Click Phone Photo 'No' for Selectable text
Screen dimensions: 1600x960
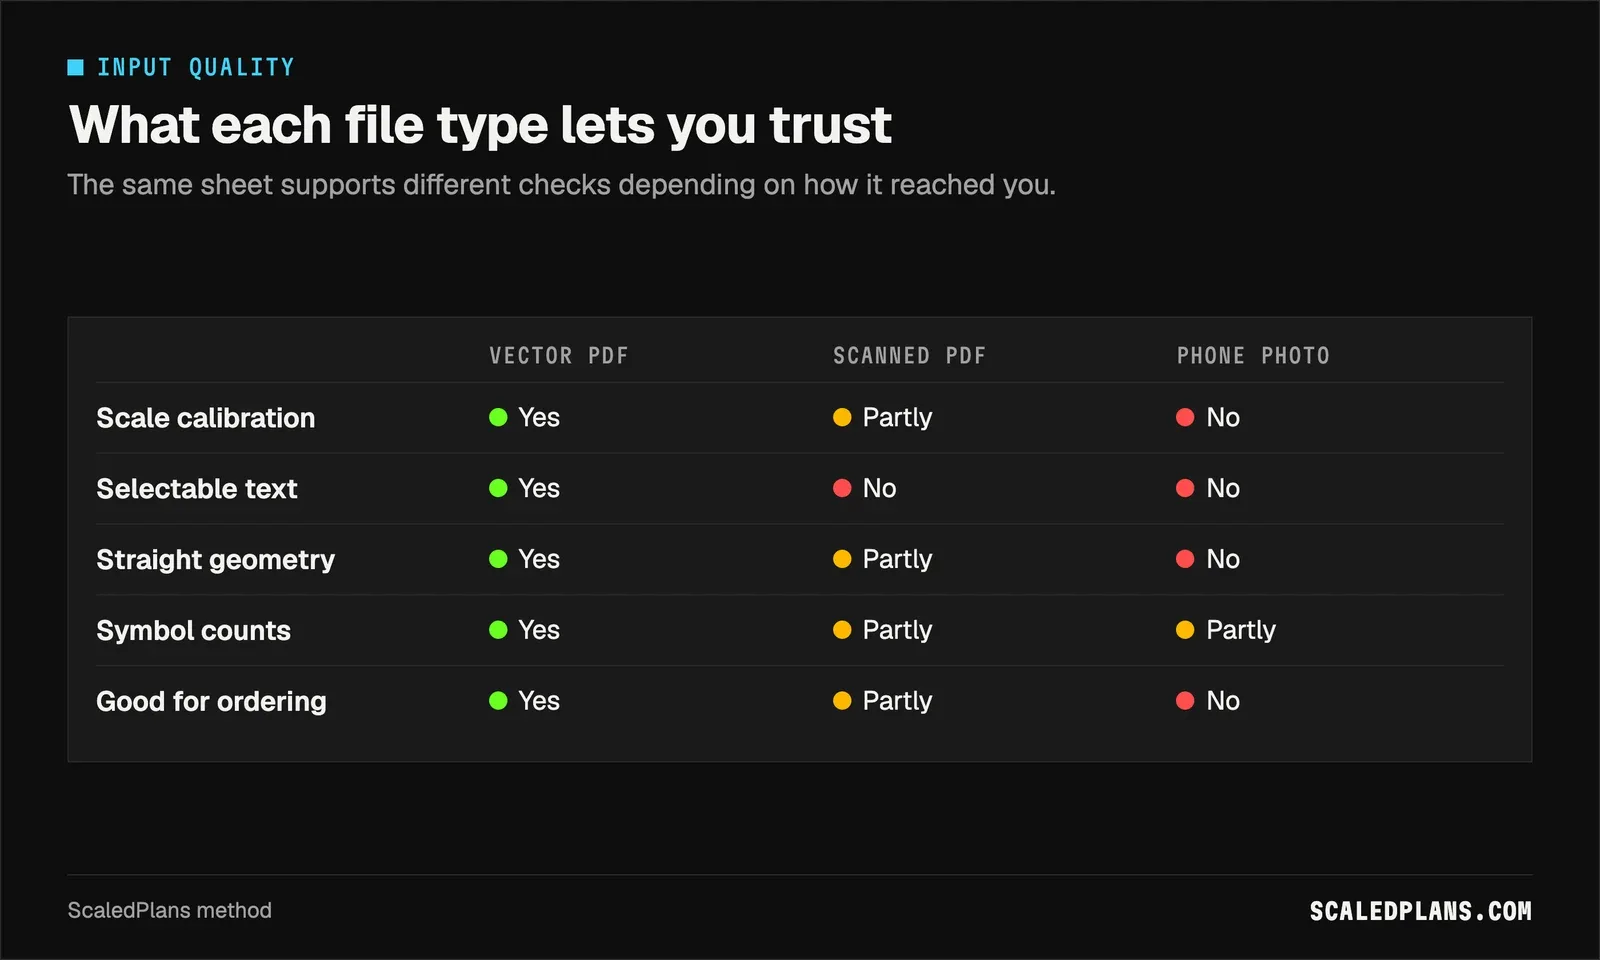(x=1223, y=489)
